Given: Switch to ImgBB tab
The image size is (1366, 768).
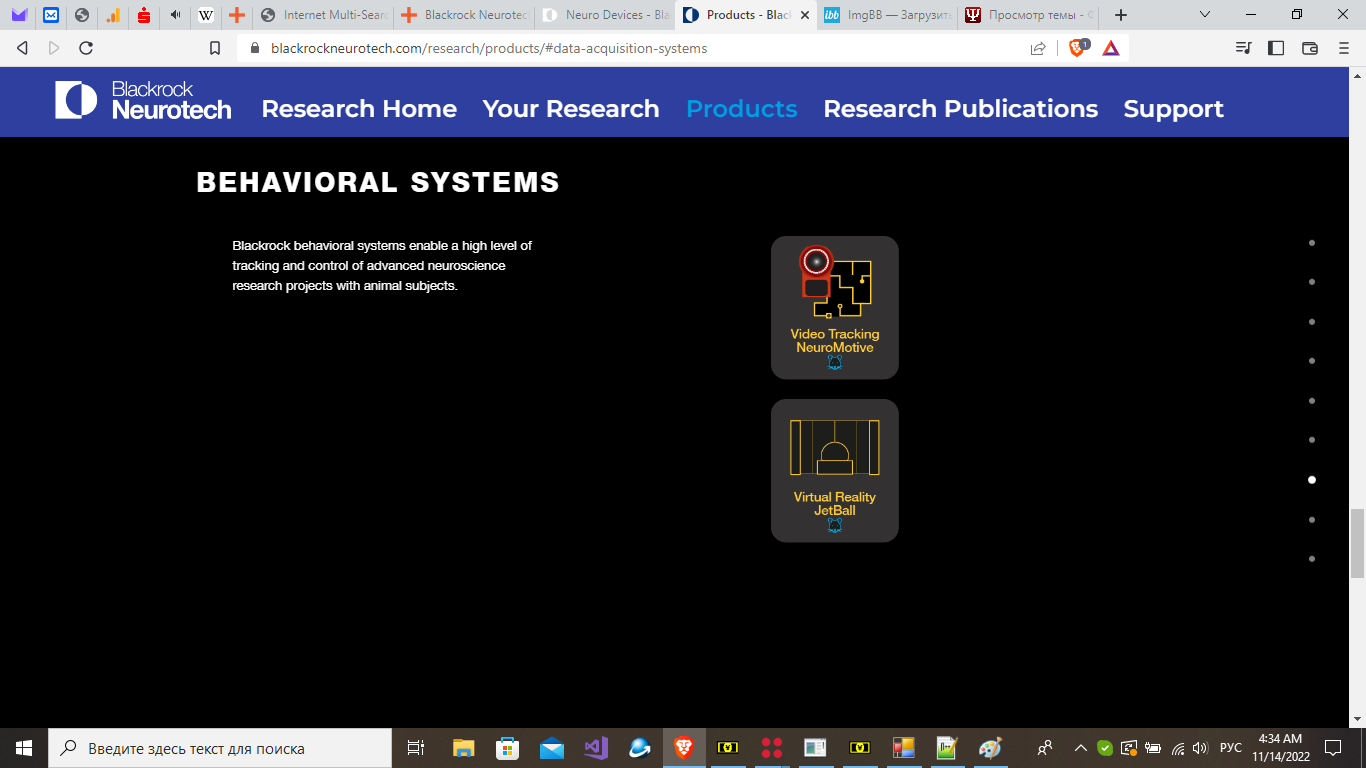Looking at the screenshot, I should pos(887,15).
